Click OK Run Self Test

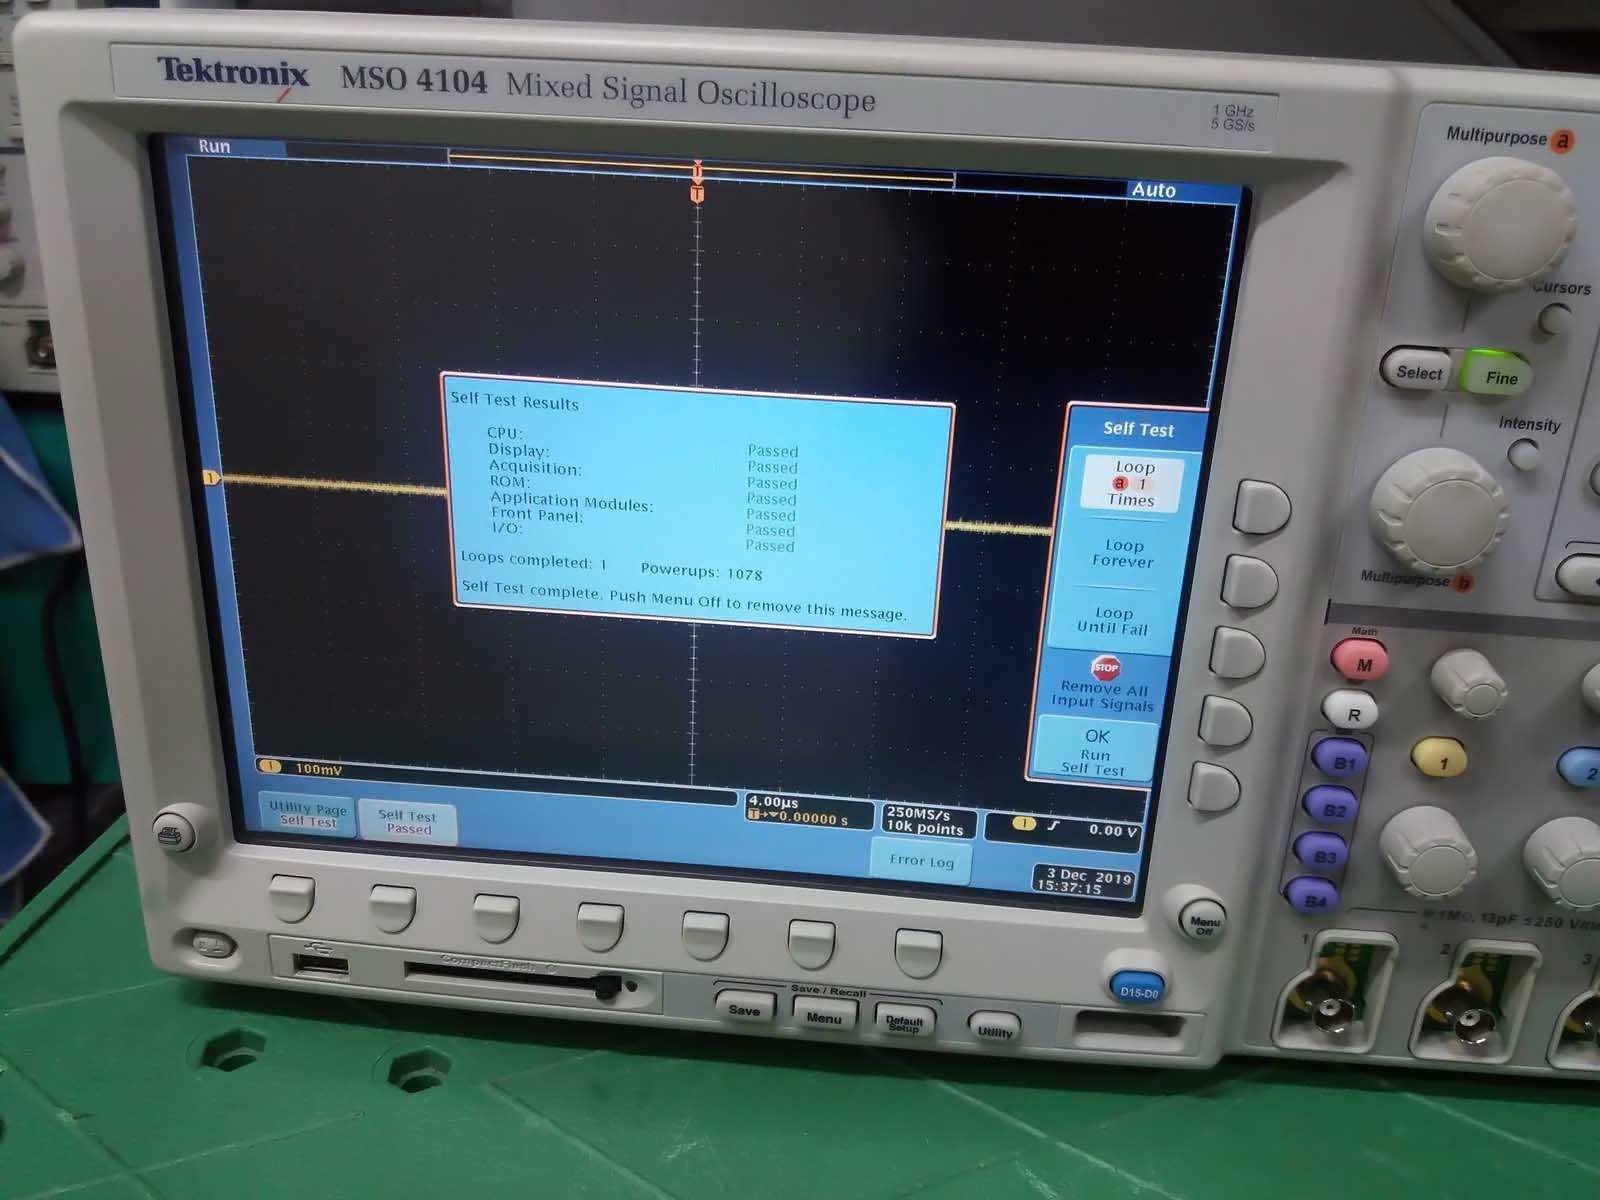[1095, 752]
